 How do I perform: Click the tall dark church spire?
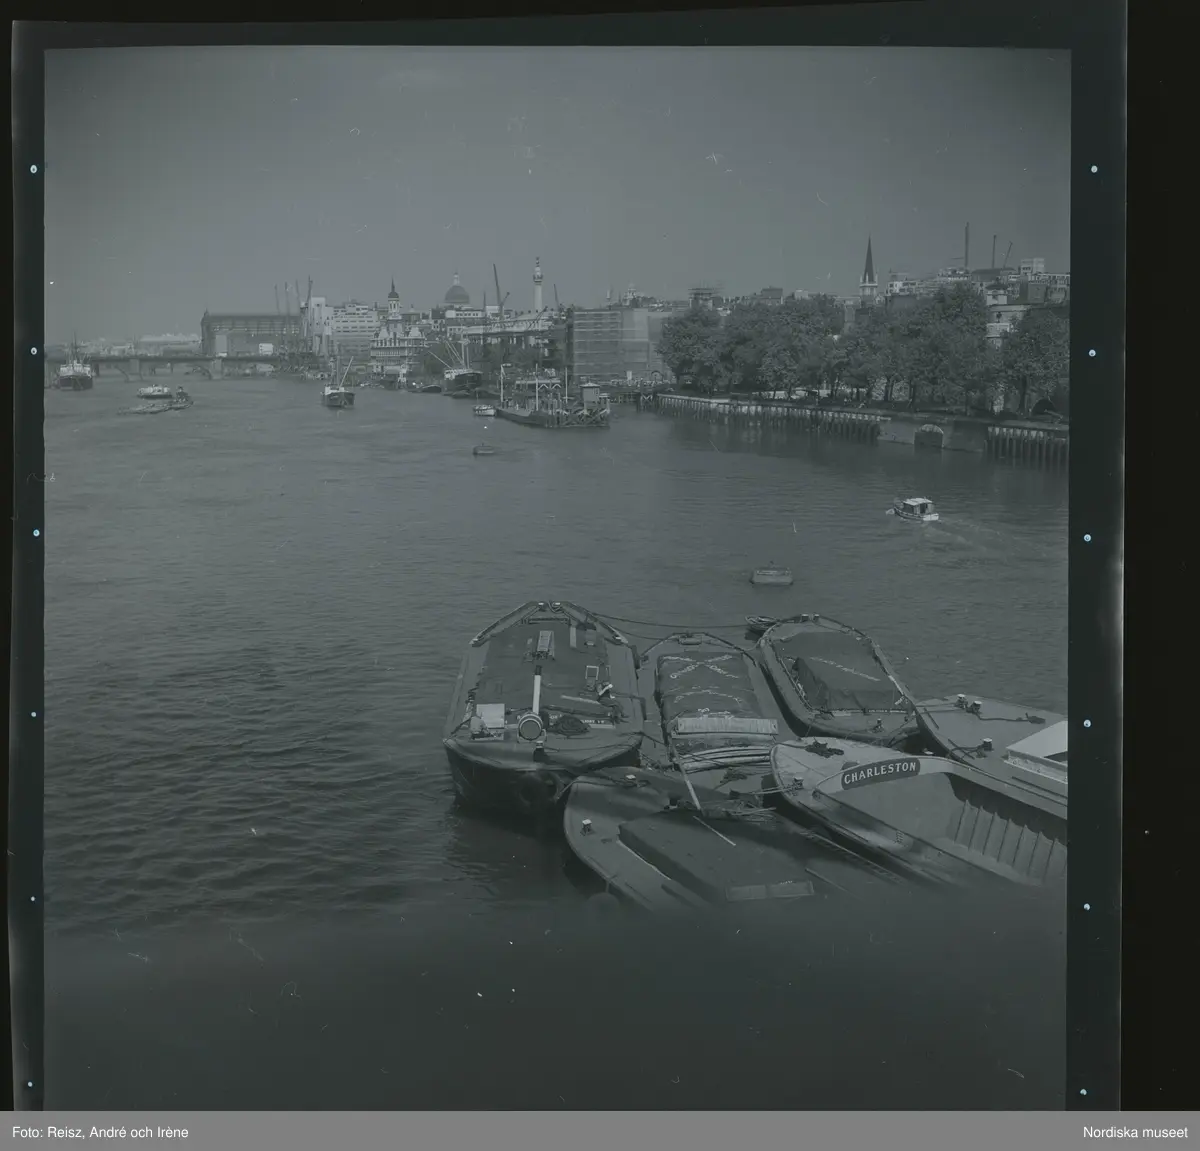[868, 265]
